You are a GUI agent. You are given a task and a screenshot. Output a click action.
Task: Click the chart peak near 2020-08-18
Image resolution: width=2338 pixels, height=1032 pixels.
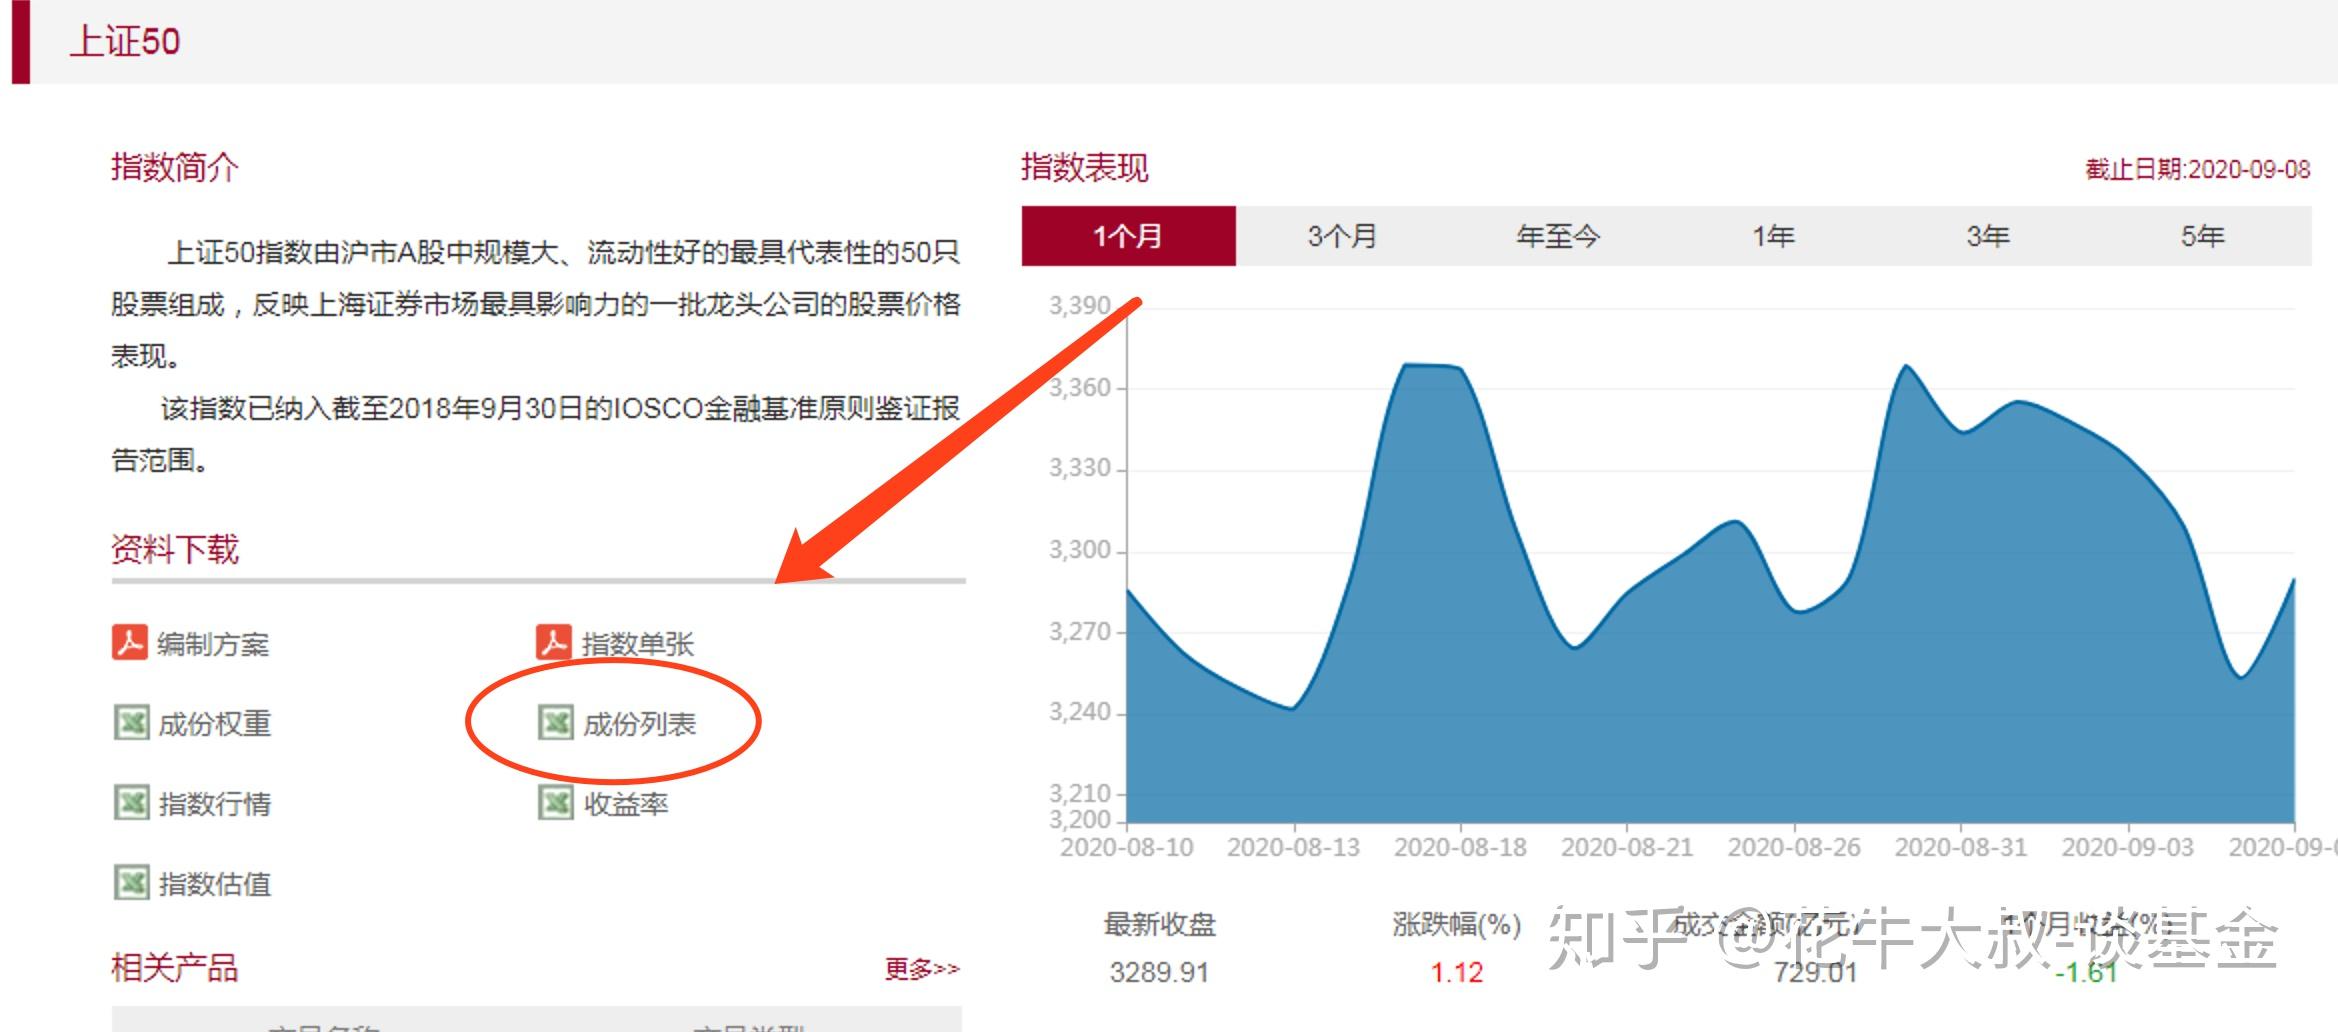tap(1430, 366)
